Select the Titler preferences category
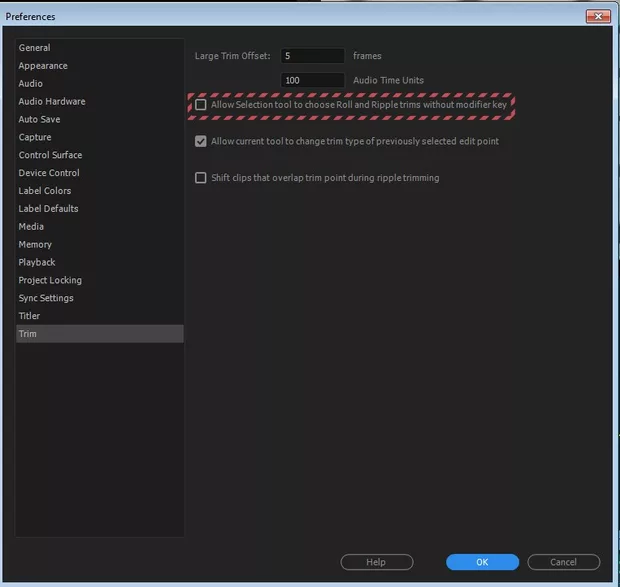 pyautogui.click(x=29, y=316)
